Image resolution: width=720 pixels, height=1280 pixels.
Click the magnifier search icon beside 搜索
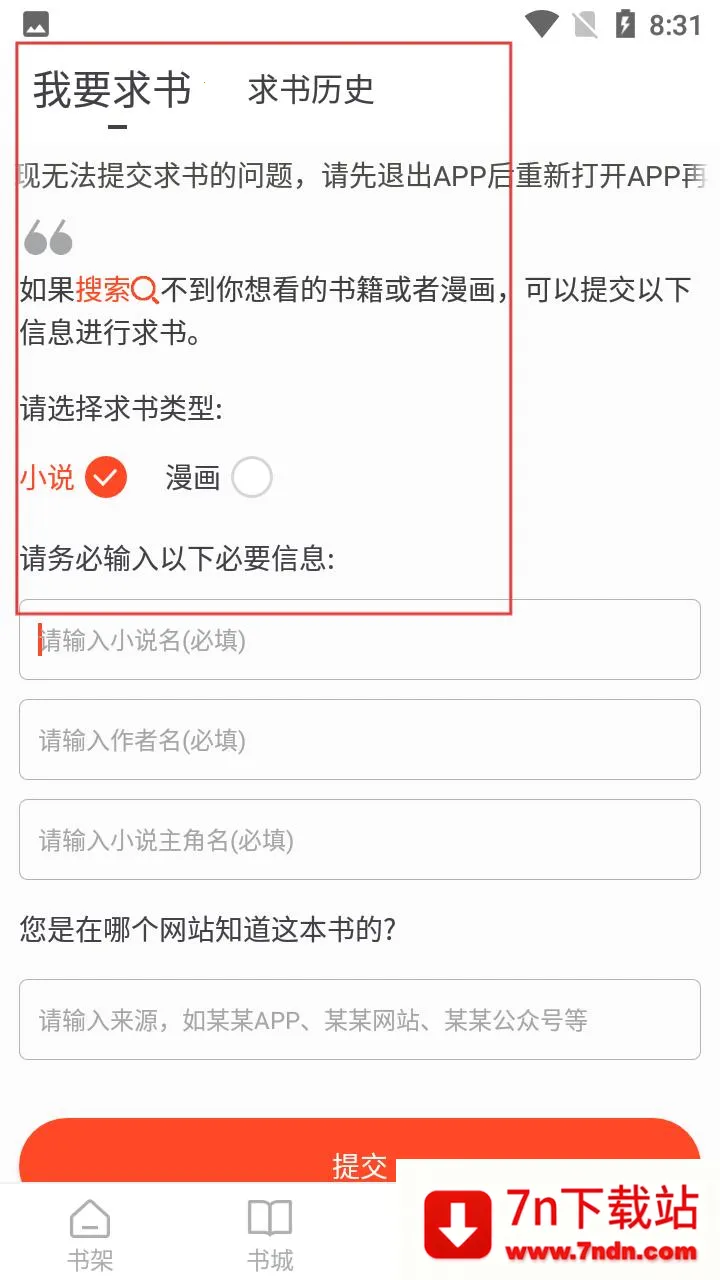[146, 288]
